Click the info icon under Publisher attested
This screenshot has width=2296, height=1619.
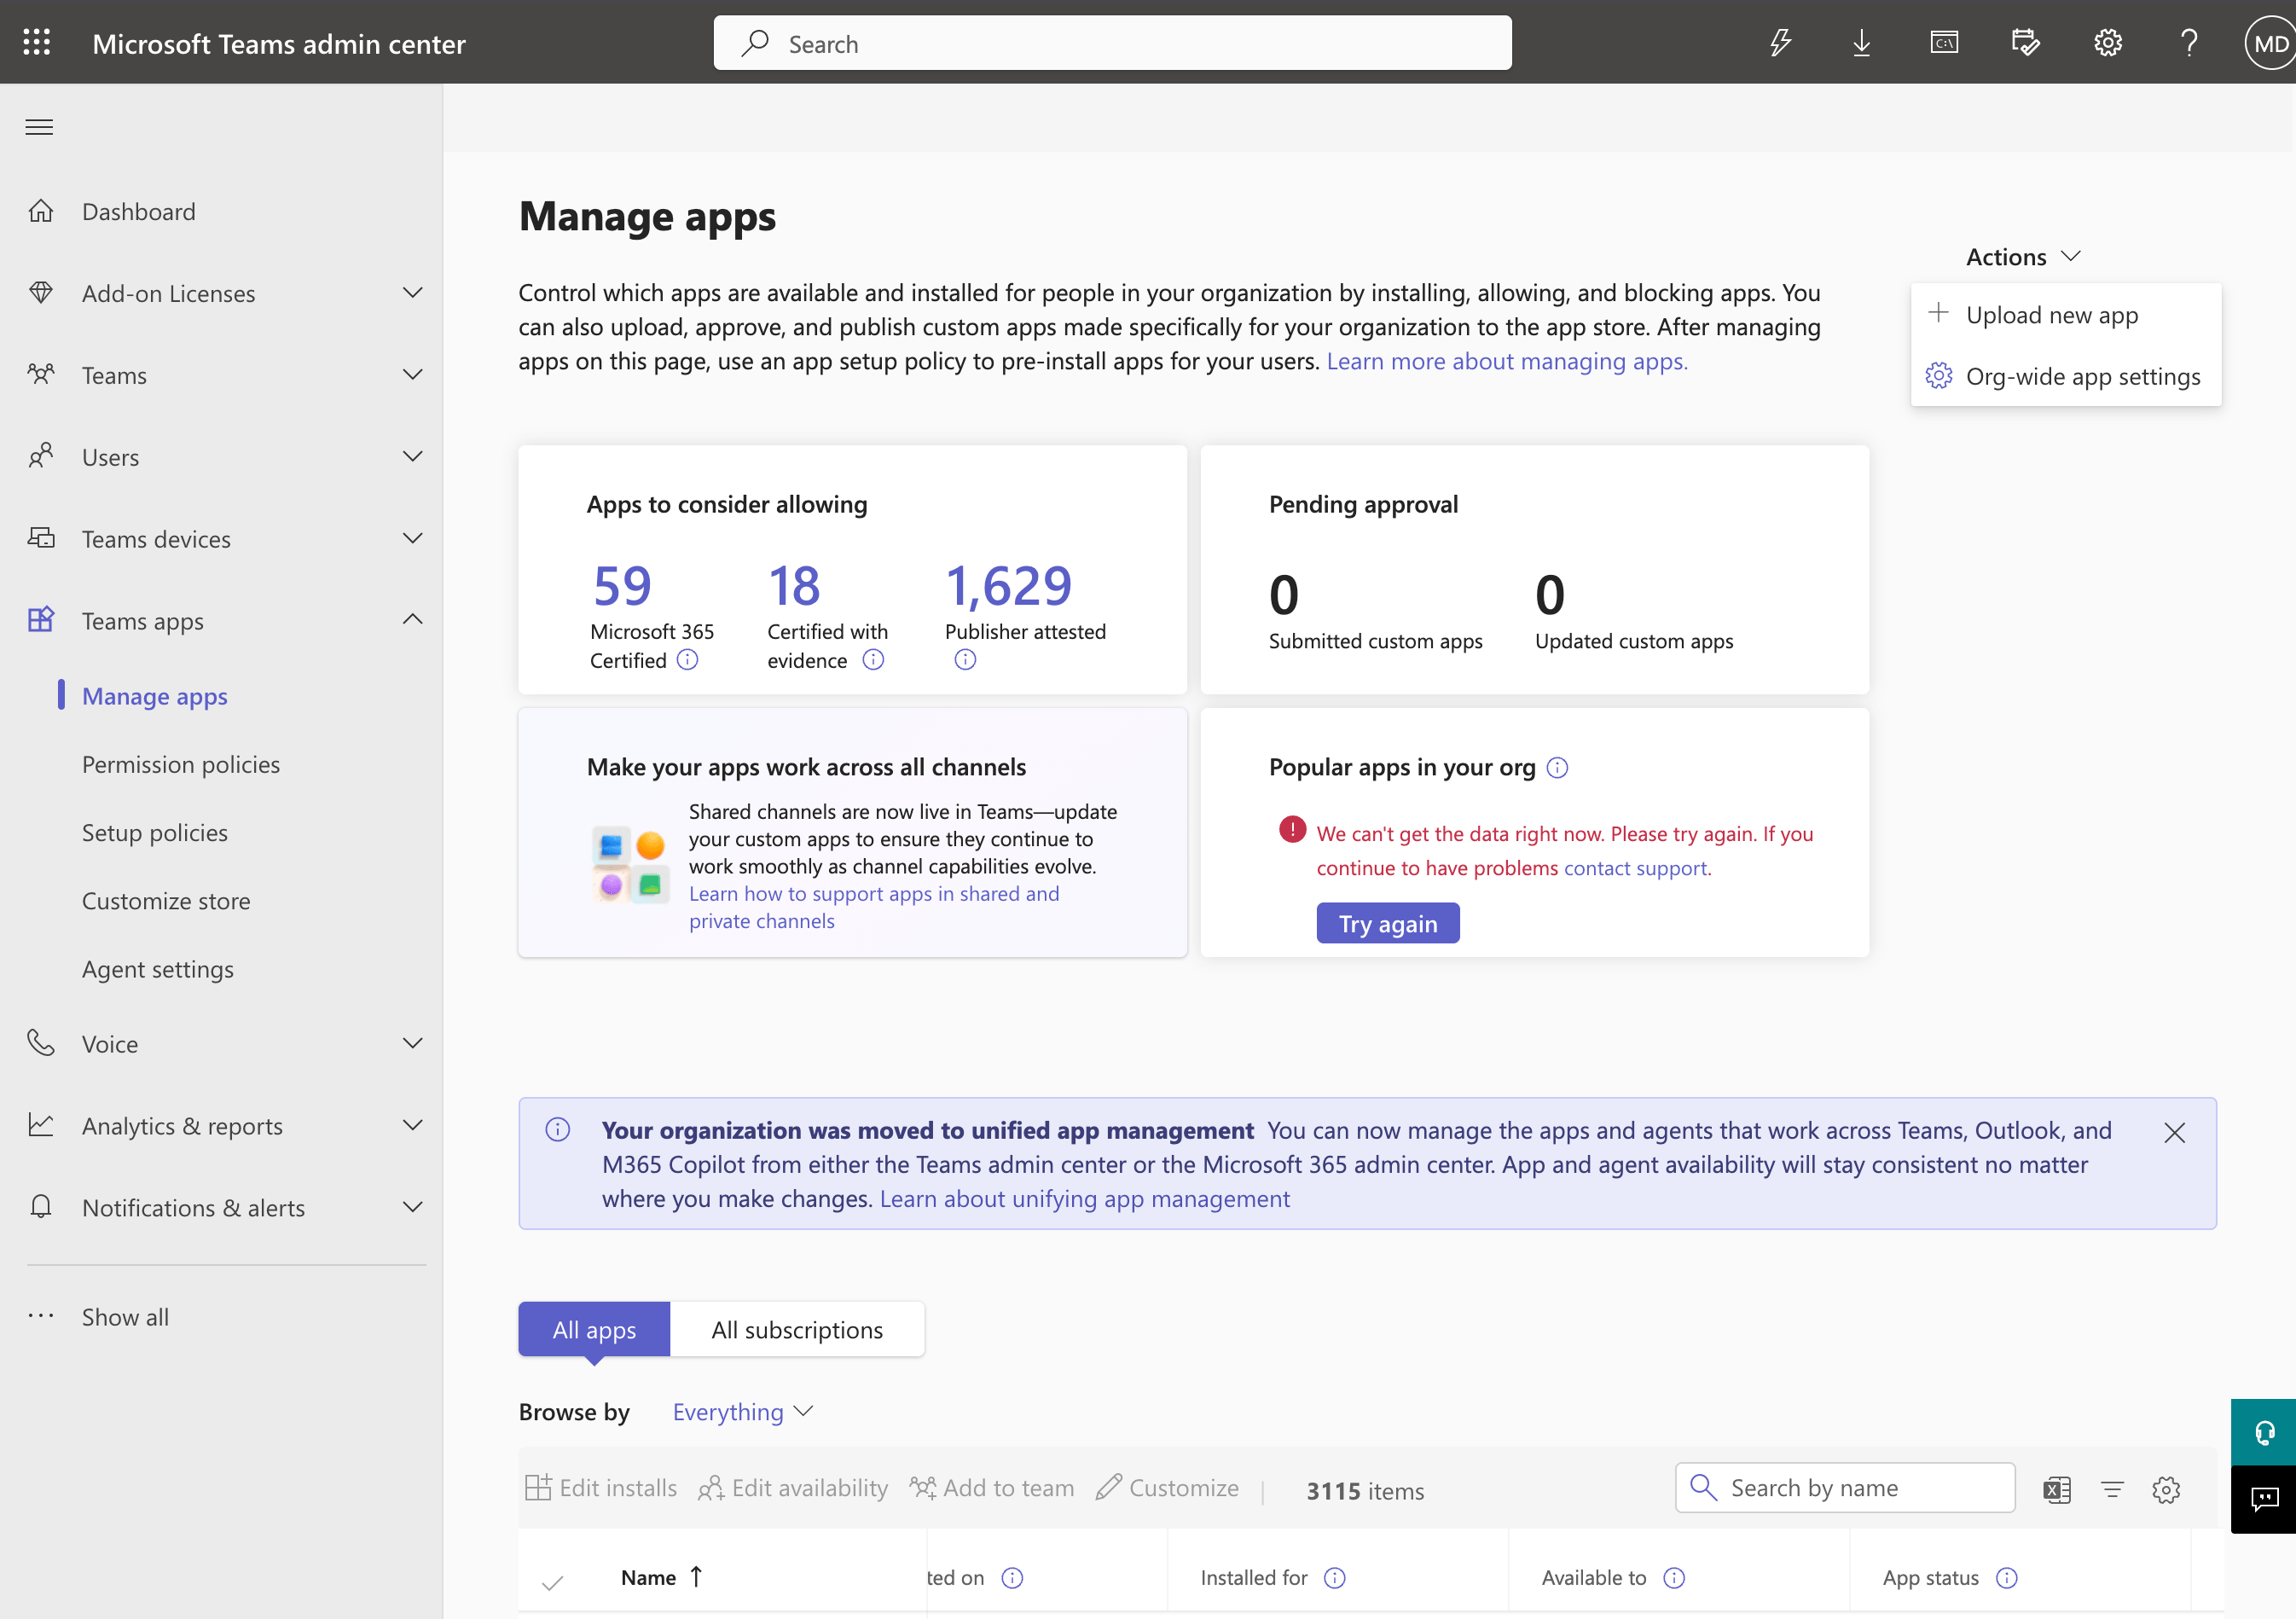pos(965,659)
